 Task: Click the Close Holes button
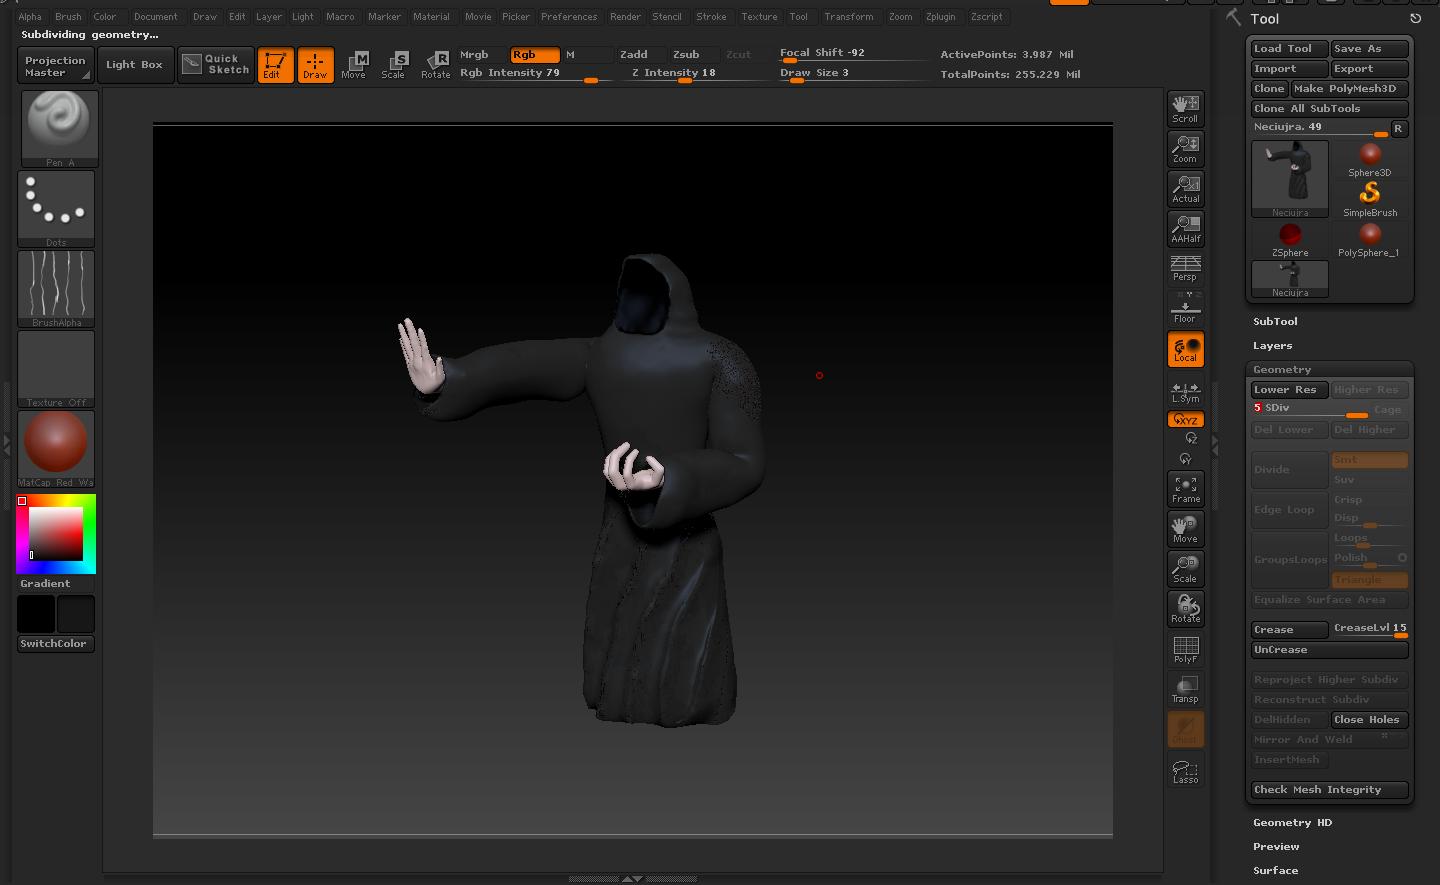pos(1368,719)
